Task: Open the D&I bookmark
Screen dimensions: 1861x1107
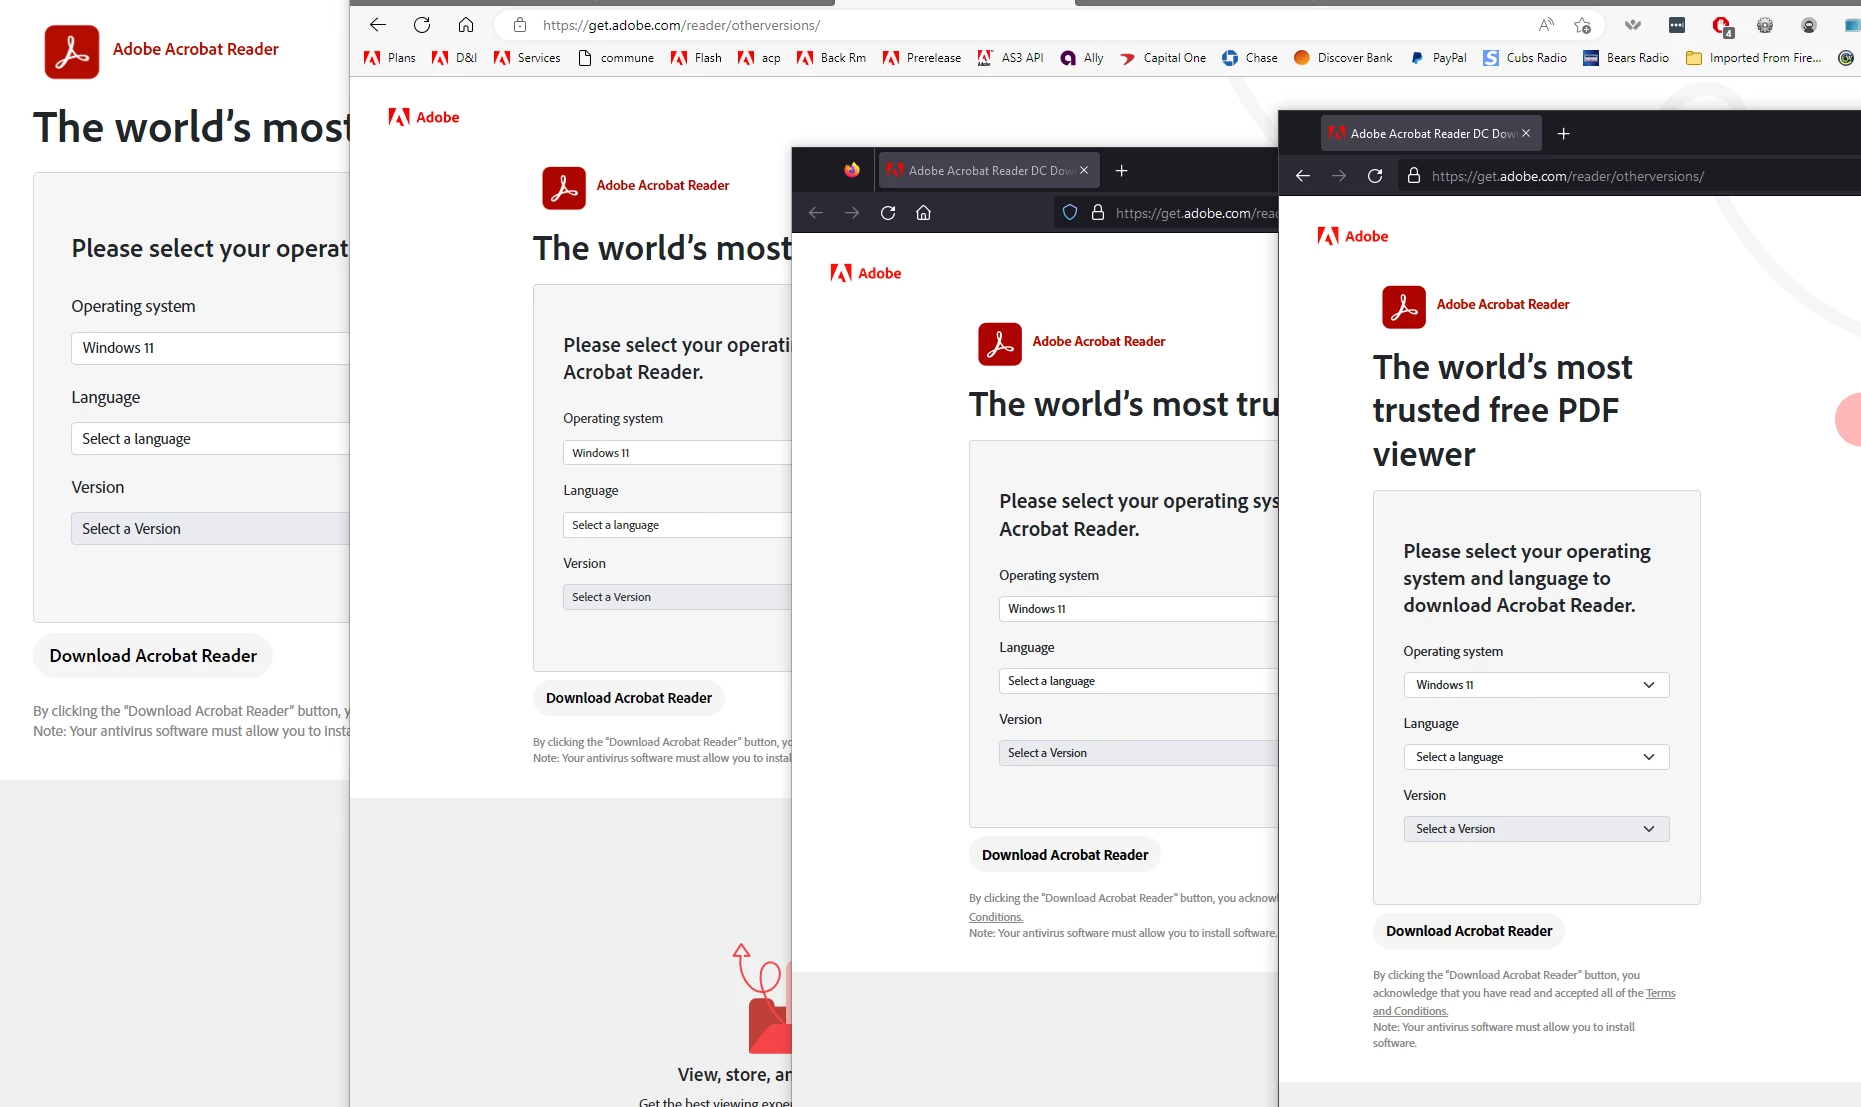Action: click(x=454, y=58)
